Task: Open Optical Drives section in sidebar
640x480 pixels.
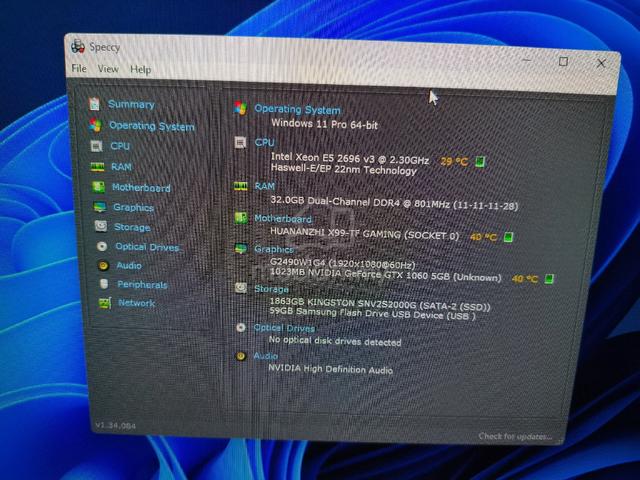Action: pyautogui.click(x=147, y=247)
